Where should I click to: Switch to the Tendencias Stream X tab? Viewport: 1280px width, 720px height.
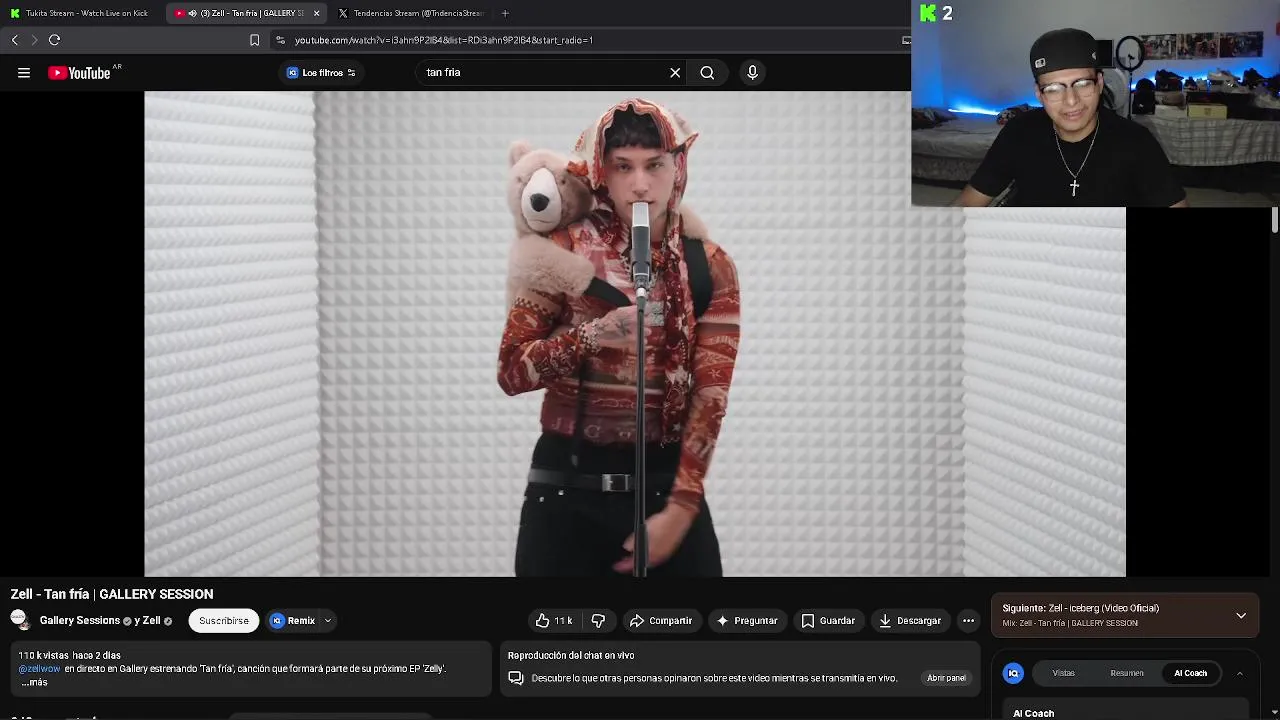pos(410,13)
